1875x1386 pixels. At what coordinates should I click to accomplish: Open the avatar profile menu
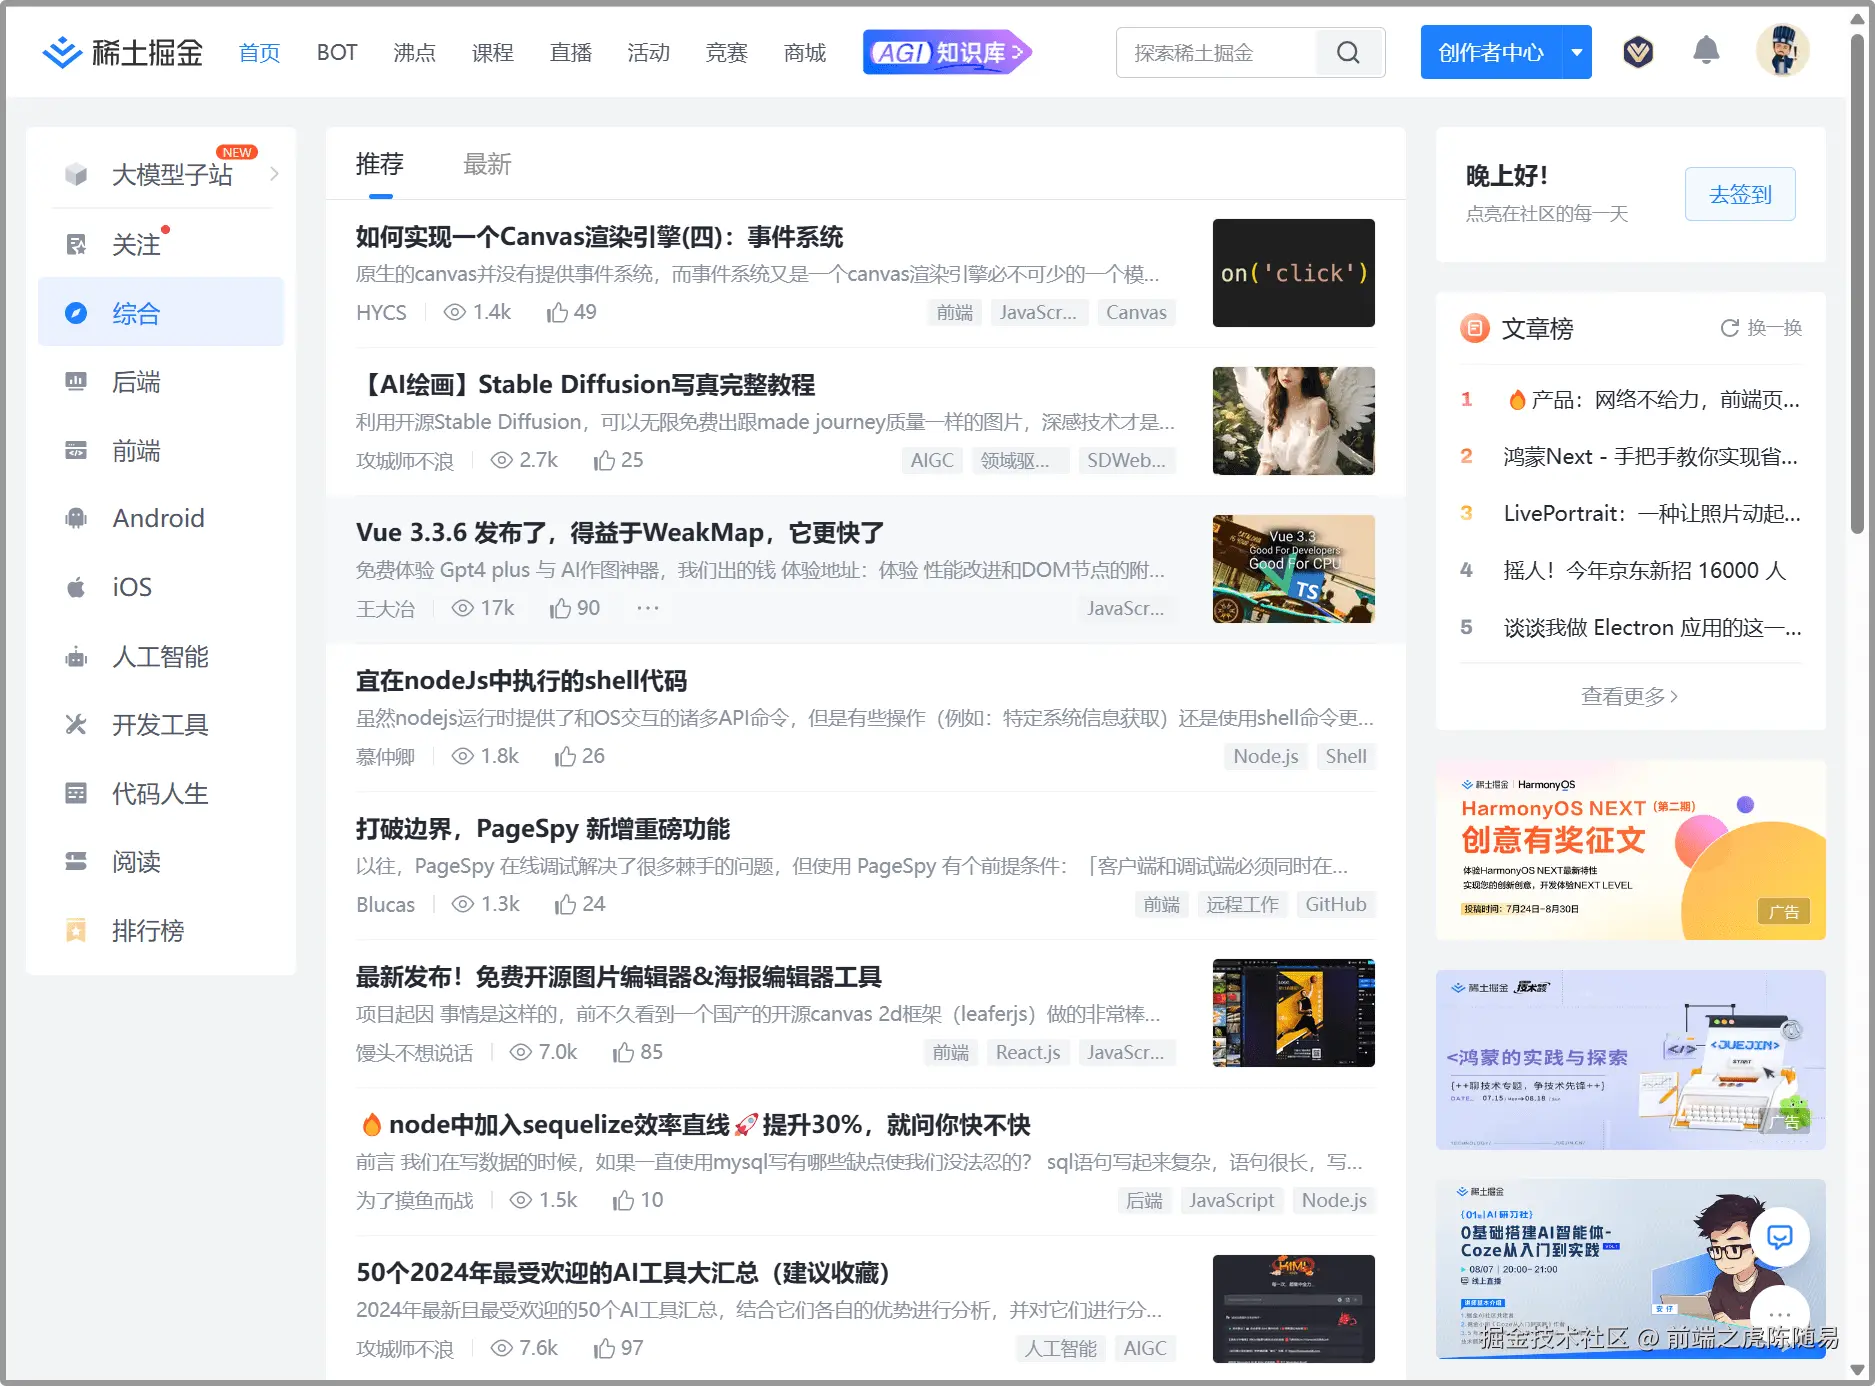tap(1783, 50)
